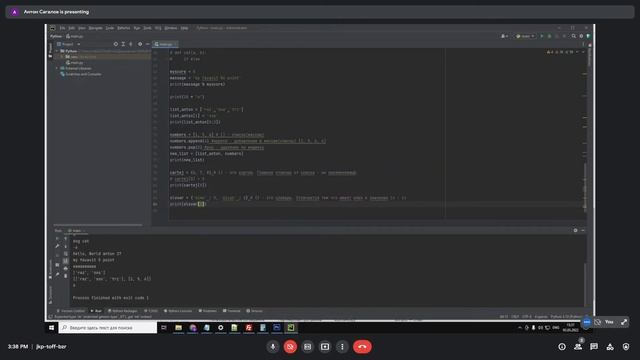Open the Meet activities panel
Image resolution: width=640 pixels, height=360 pixels.
pos(610,347)
